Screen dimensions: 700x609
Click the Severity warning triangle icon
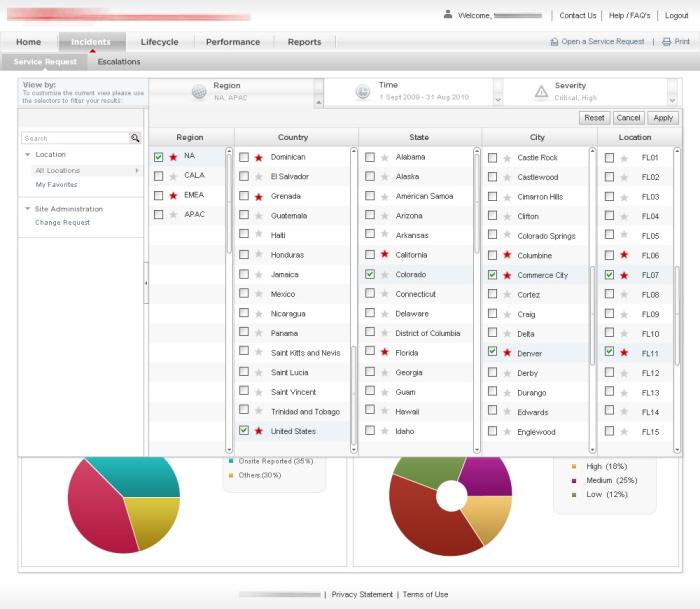coord(541,92)
